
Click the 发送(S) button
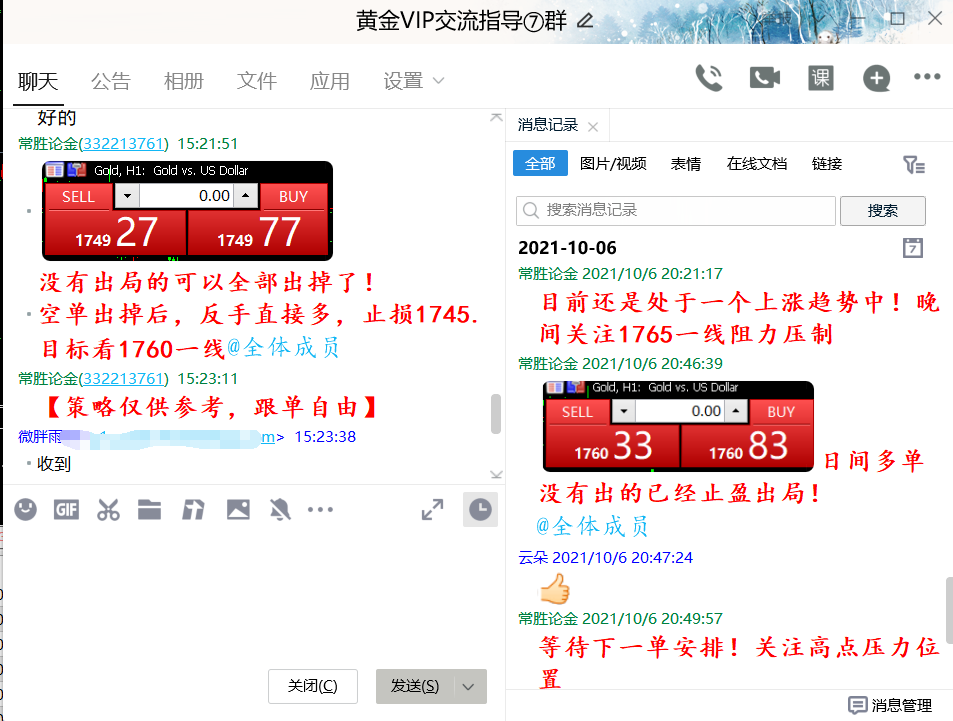pos(415,686)
